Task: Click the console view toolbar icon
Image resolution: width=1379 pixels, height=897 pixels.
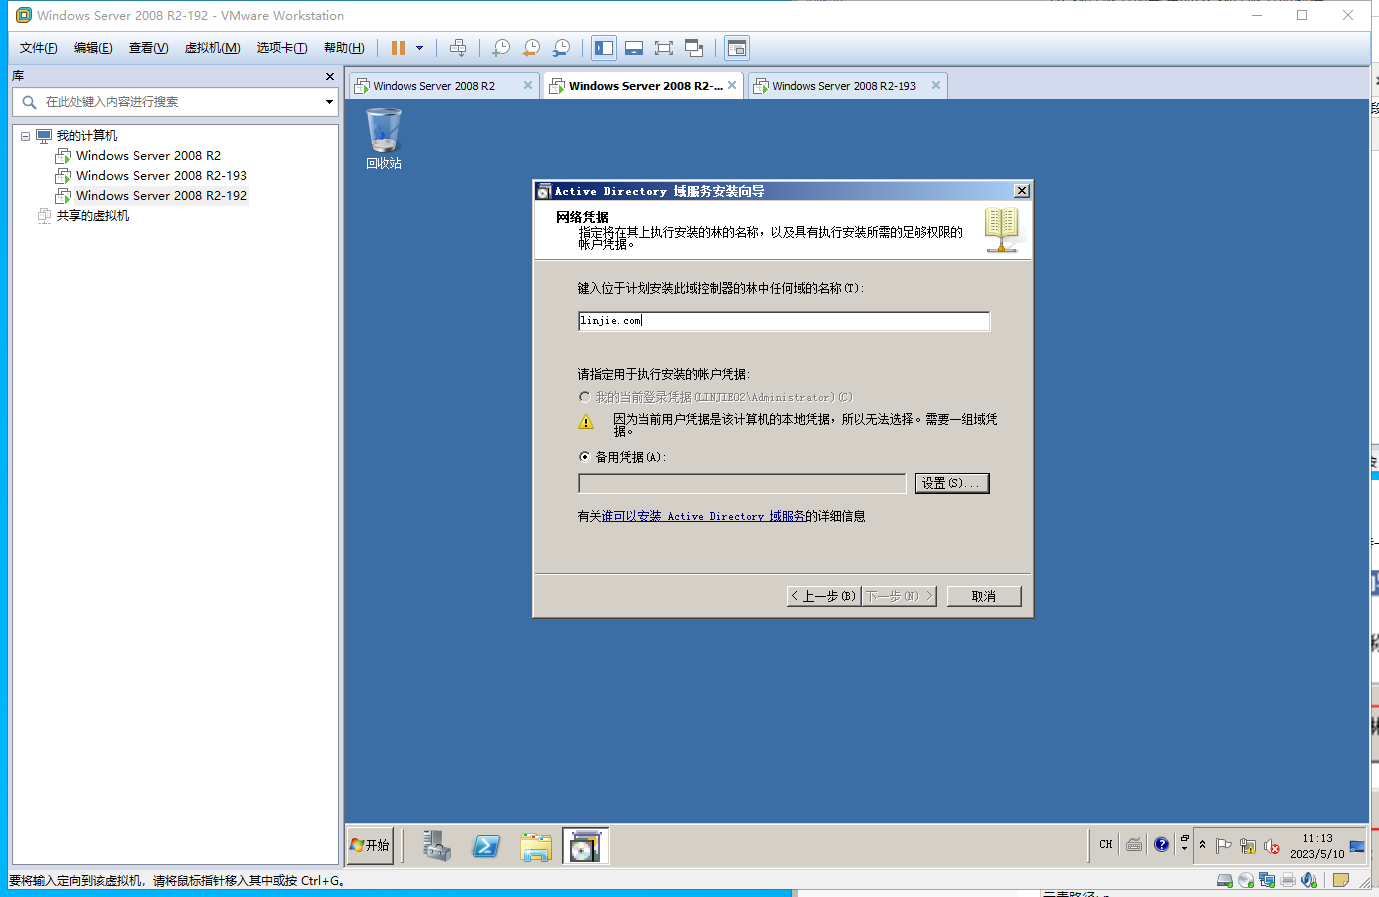Action: point(737,48)
